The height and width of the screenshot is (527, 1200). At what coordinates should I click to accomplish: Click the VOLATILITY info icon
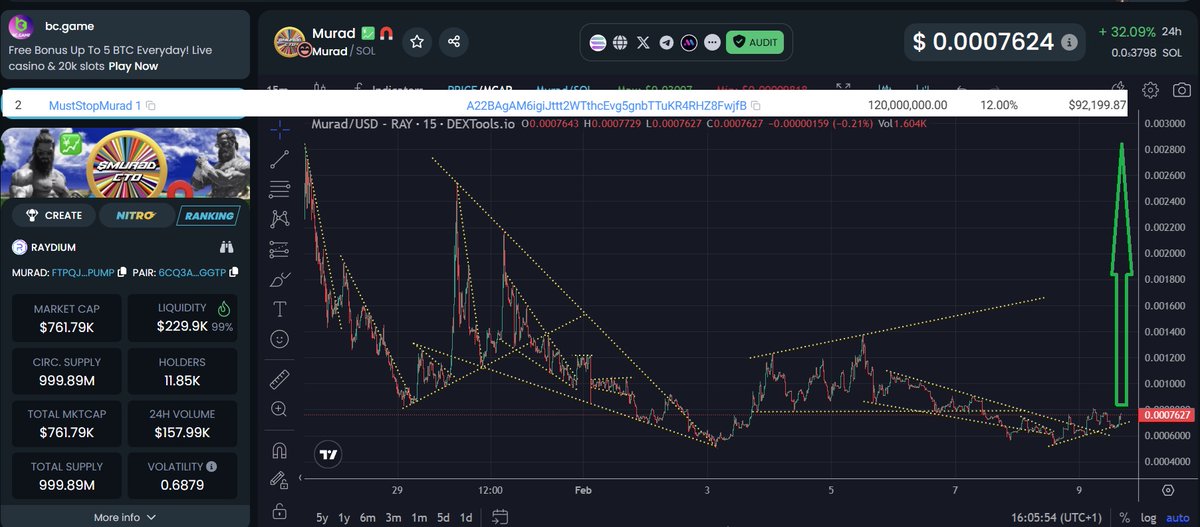point(211,466)
